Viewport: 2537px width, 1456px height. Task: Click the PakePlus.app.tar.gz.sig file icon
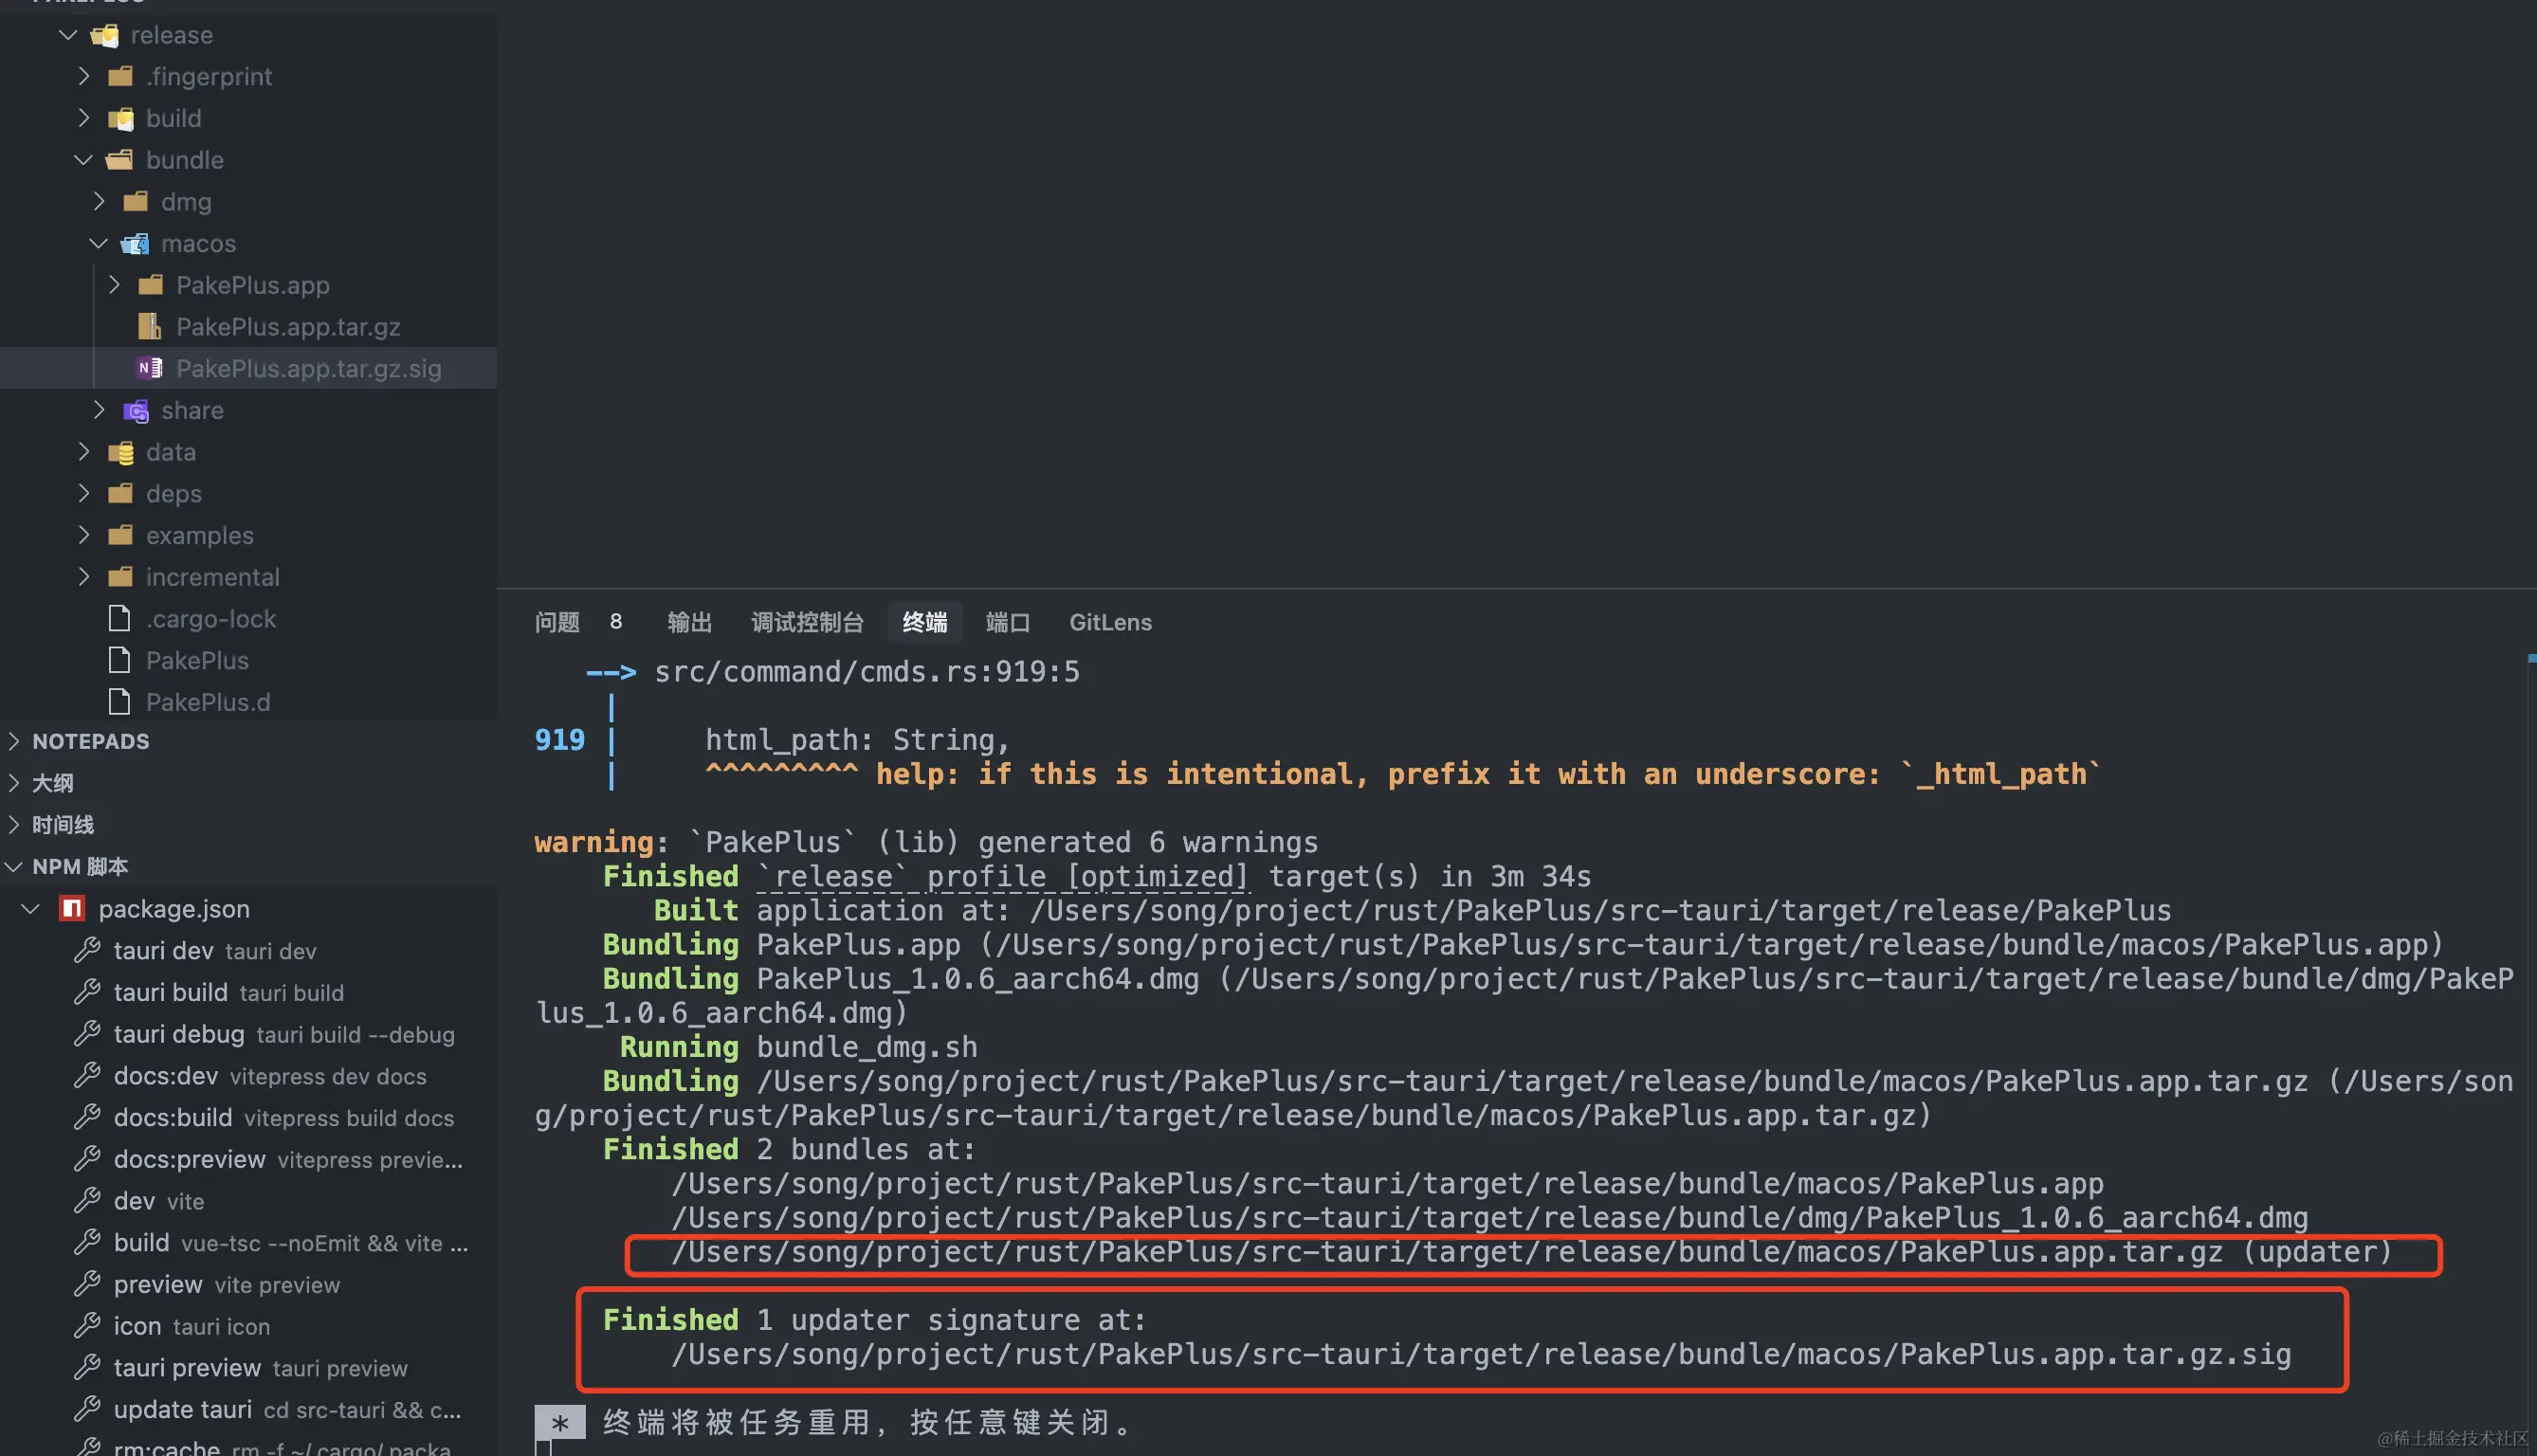coord(149,368)
